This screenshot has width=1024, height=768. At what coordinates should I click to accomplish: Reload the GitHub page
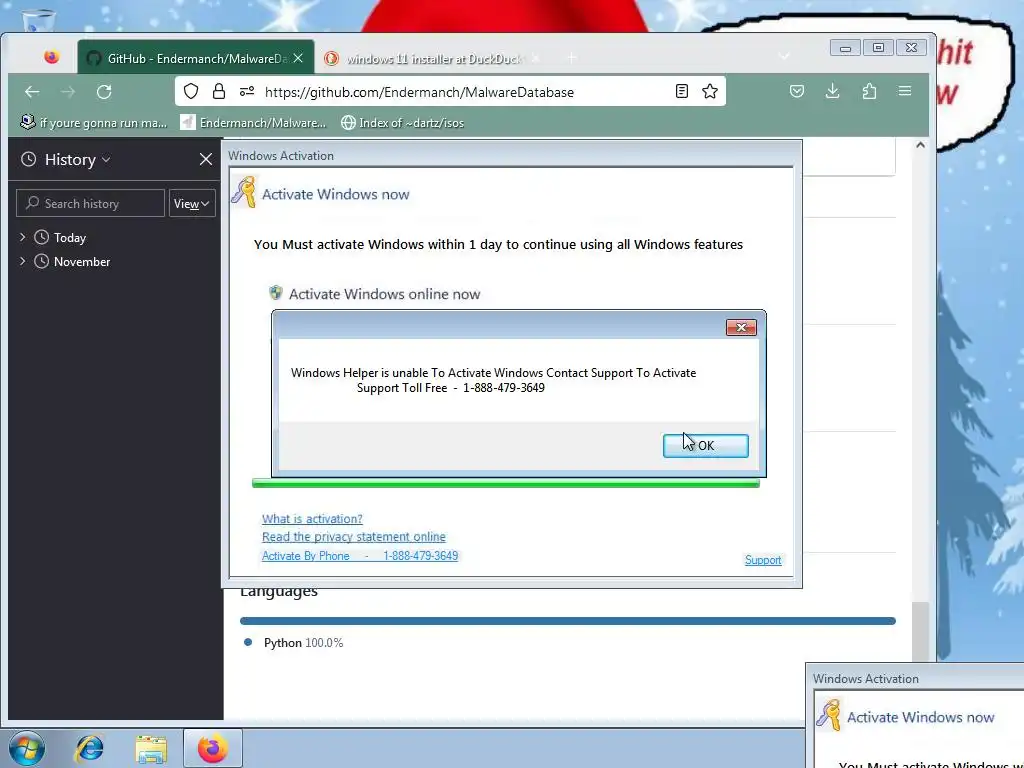(x=104, y=92)
